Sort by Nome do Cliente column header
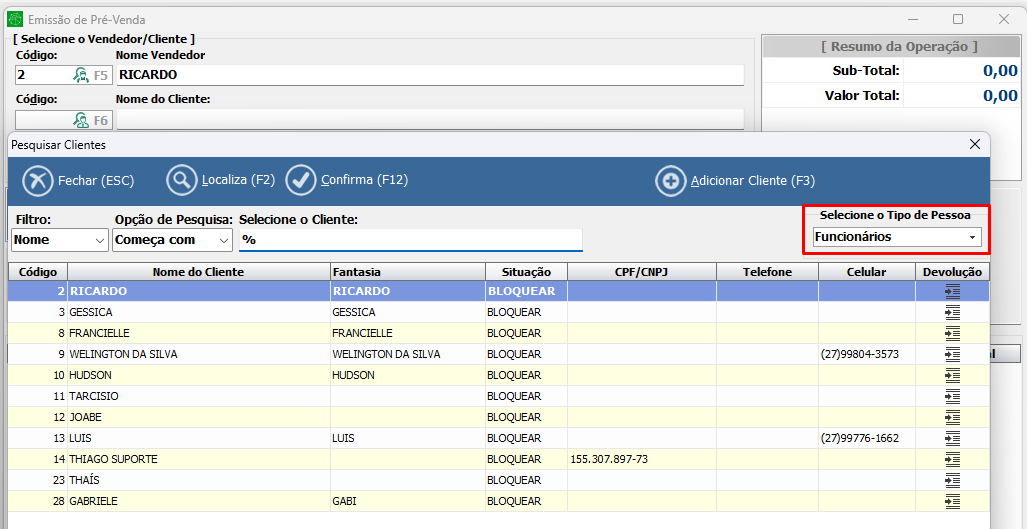 pyautogui.click(x=198, y=272)
